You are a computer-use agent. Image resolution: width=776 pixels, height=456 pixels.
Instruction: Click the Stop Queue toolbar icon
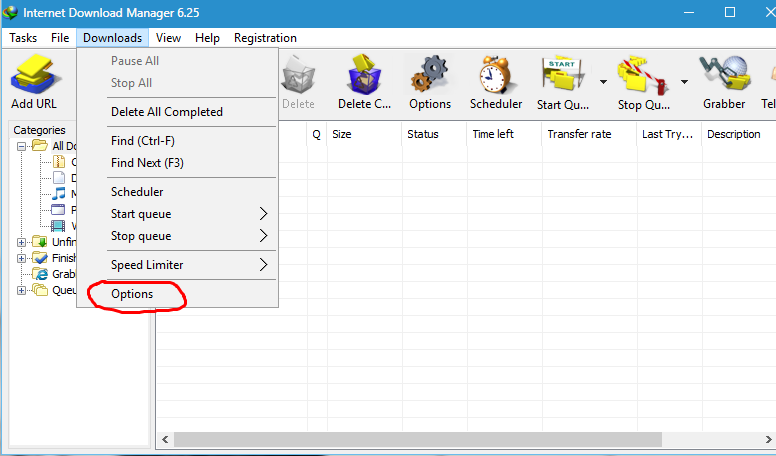tap(643, 74)
